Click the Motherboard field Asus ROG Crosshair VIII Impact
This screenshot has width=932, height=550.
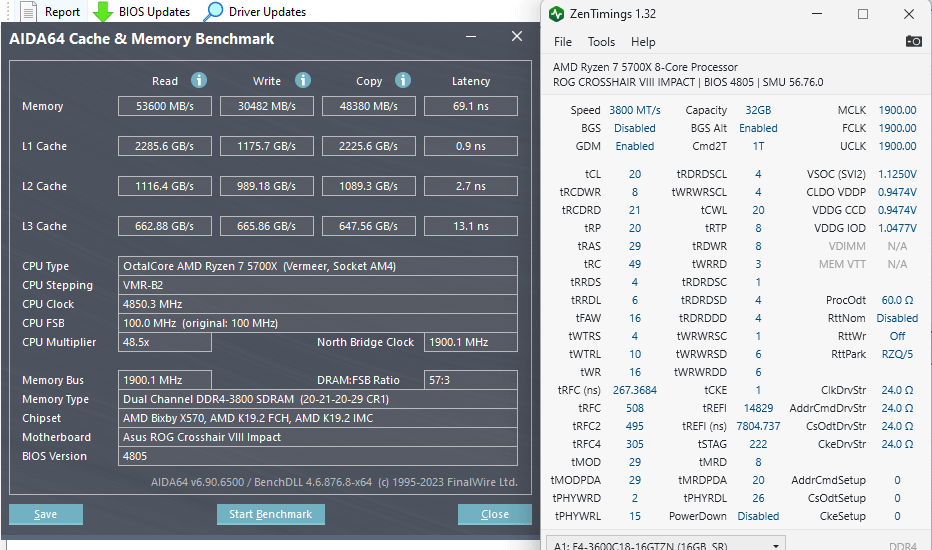317,437
